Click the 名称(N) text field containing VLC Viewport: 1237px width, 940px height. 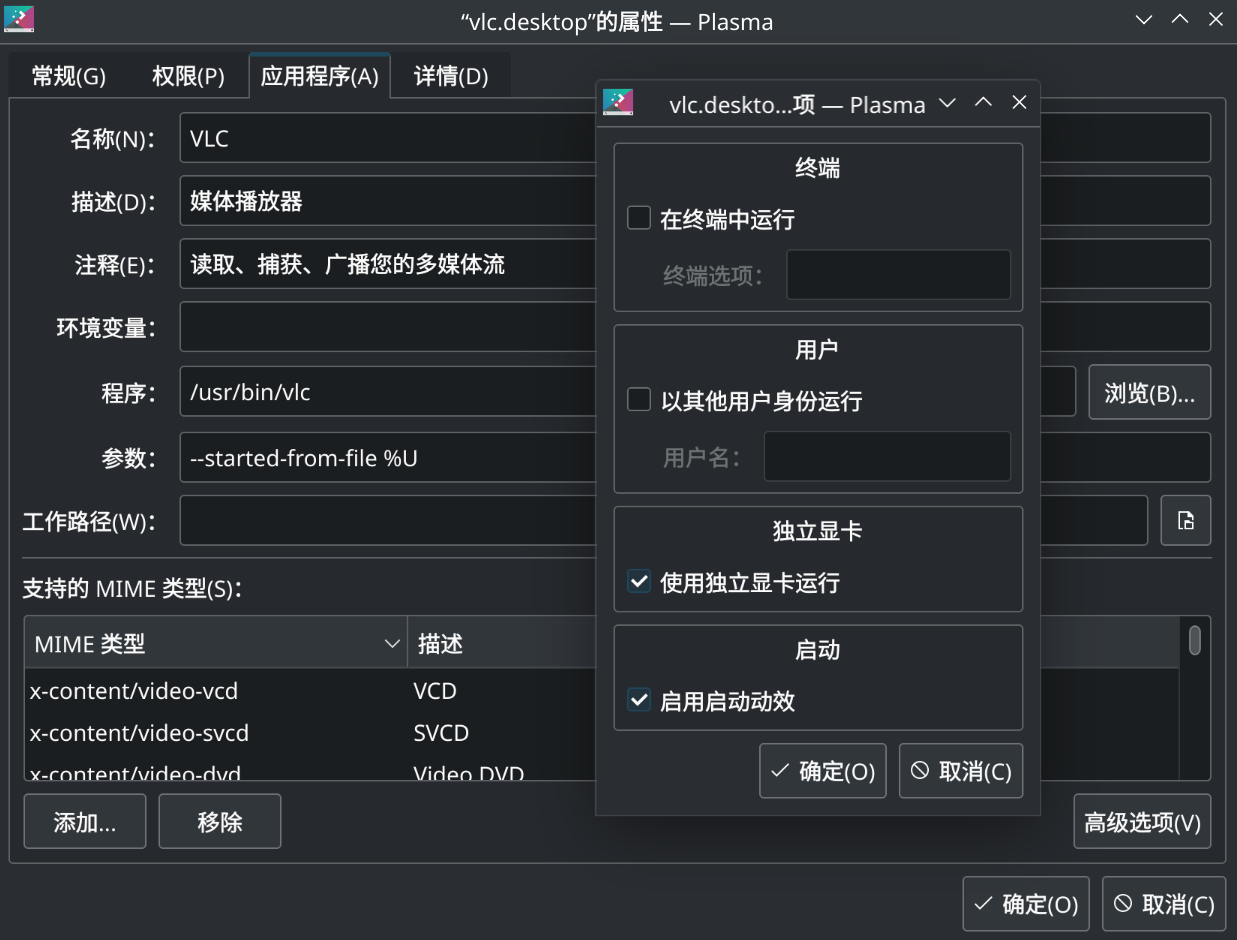(388, 138)
